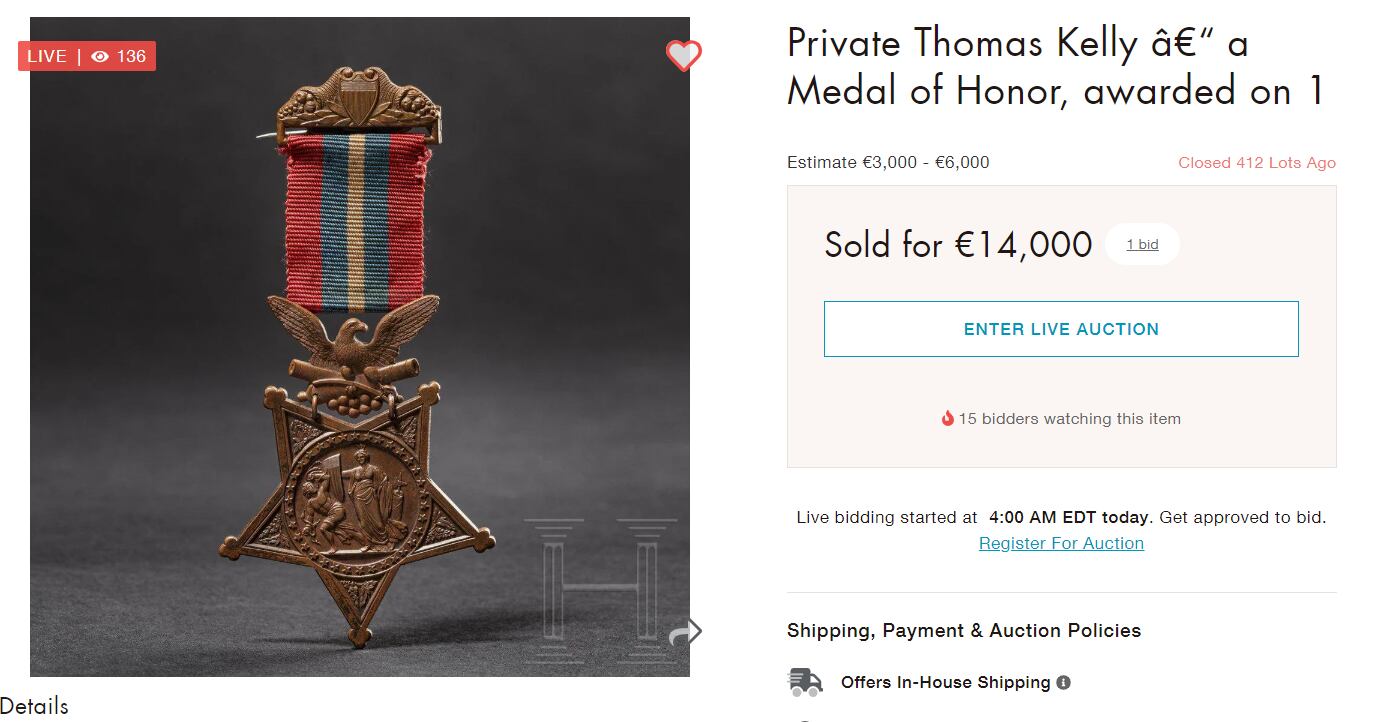
Task: Click the info icon beside Offers In-House Shipping
Action: pyautogui.click(x=1063, y=683)
